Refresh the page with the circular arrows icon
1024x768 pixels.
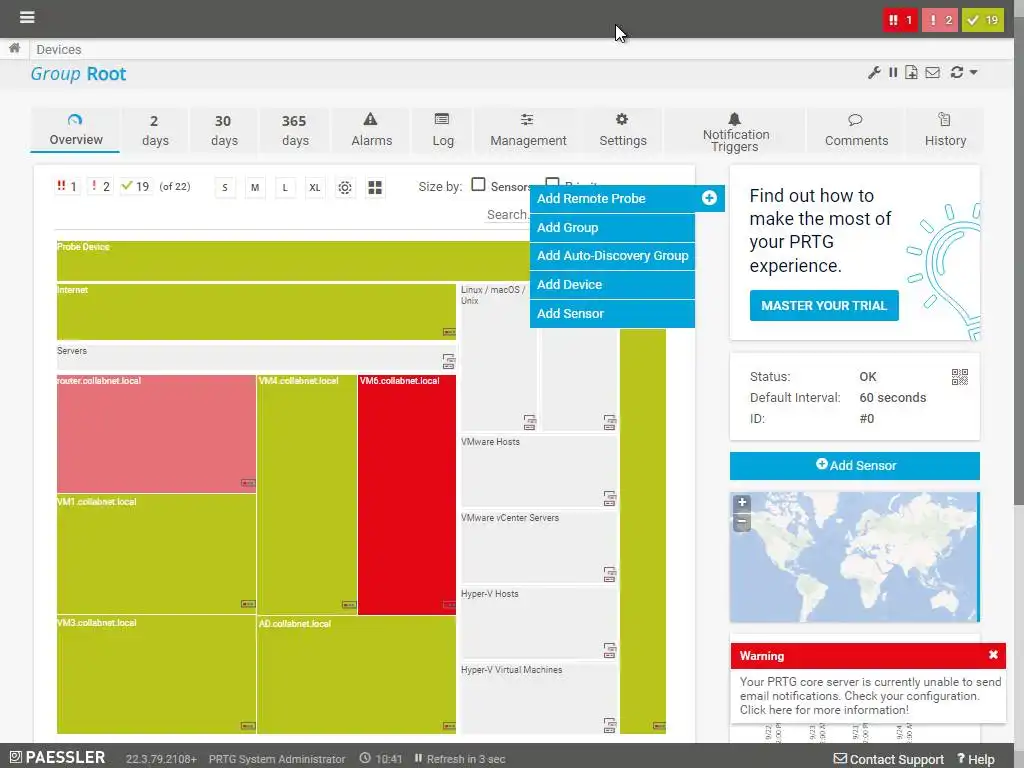point(957,72)
